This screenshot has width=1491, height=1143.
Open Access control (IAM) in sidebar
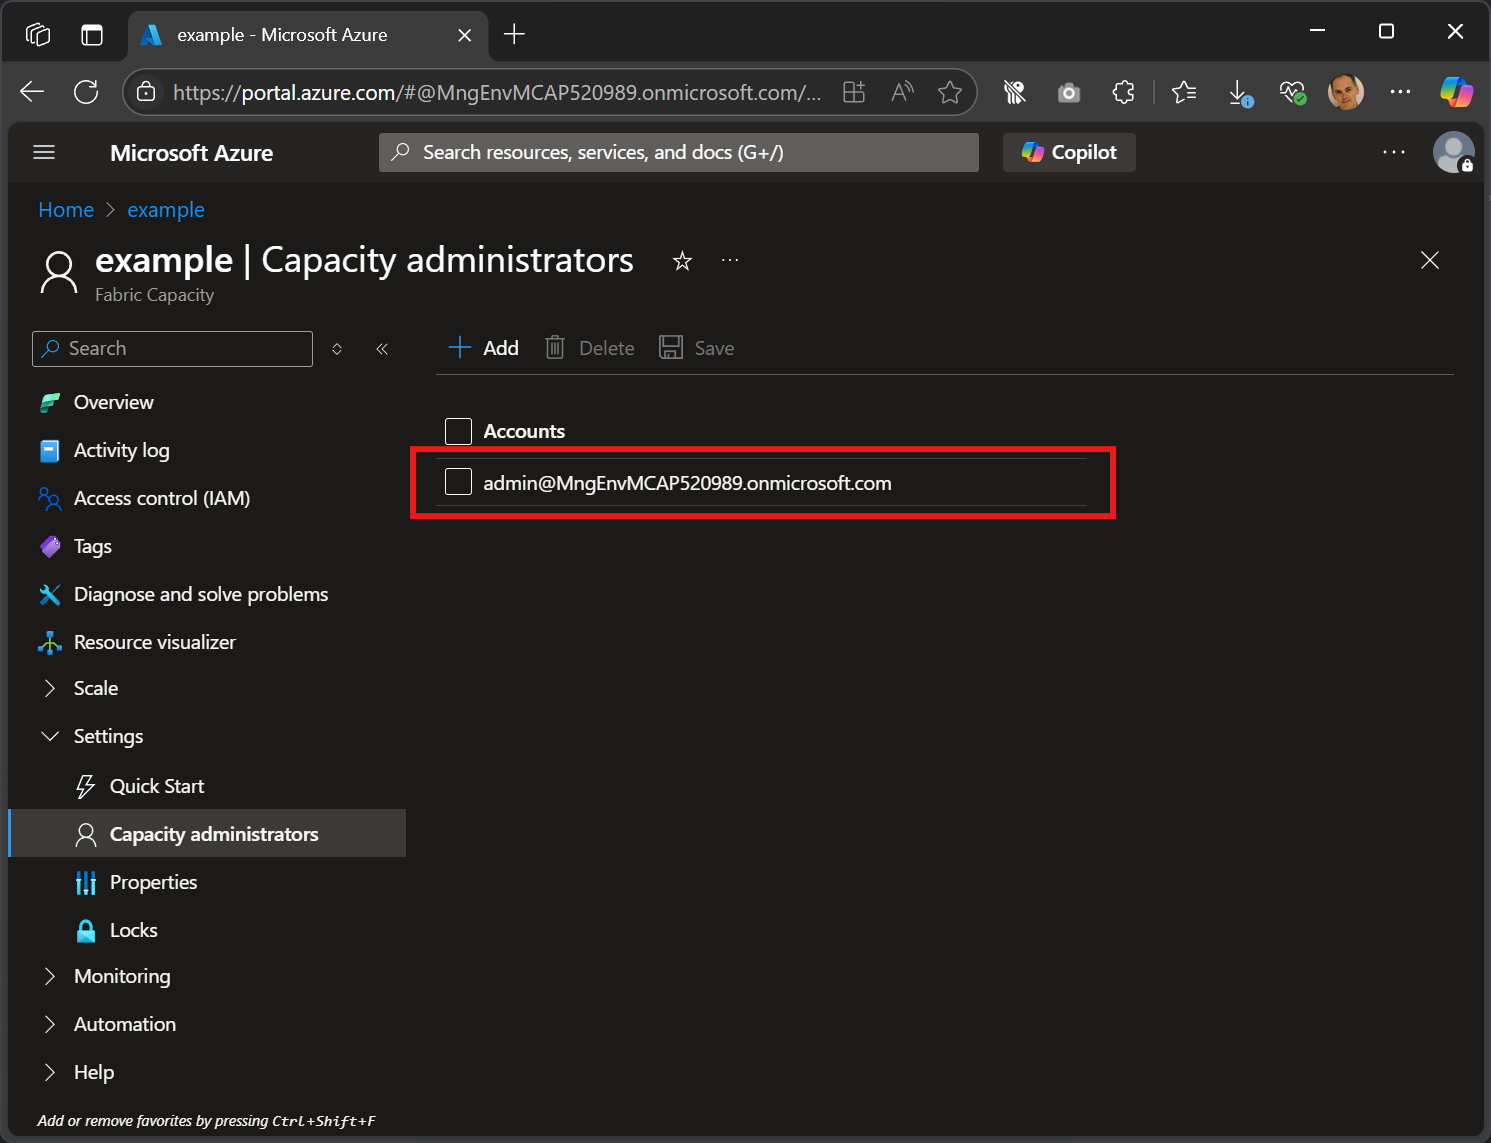[50, 498]
